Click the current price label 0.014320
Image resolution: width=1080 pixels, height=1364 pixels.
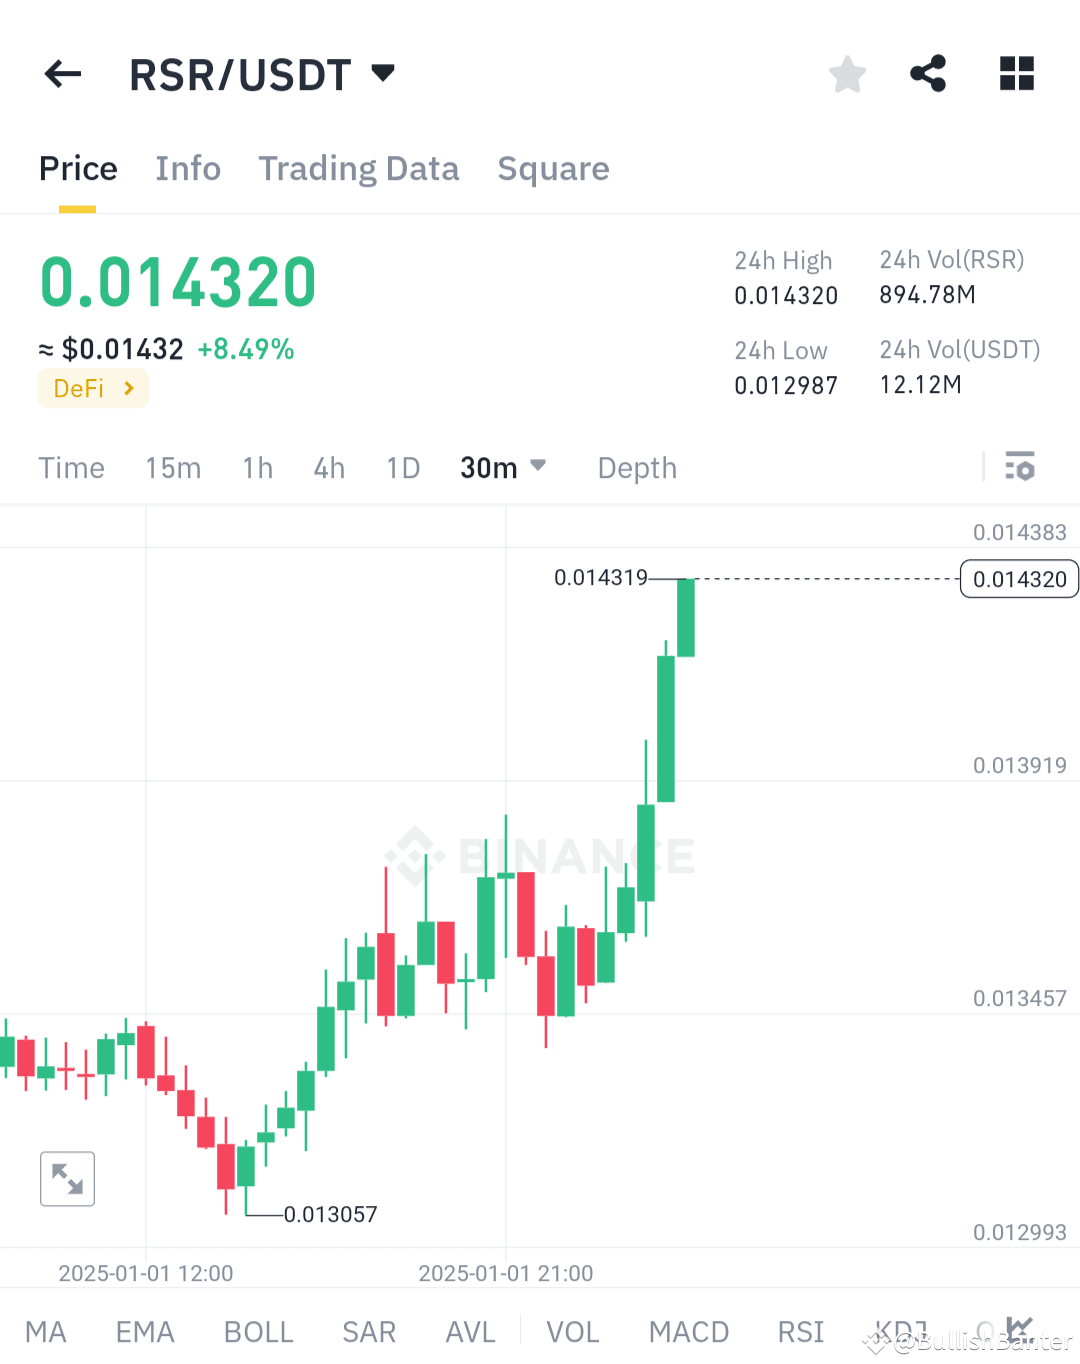[1018, 579]
